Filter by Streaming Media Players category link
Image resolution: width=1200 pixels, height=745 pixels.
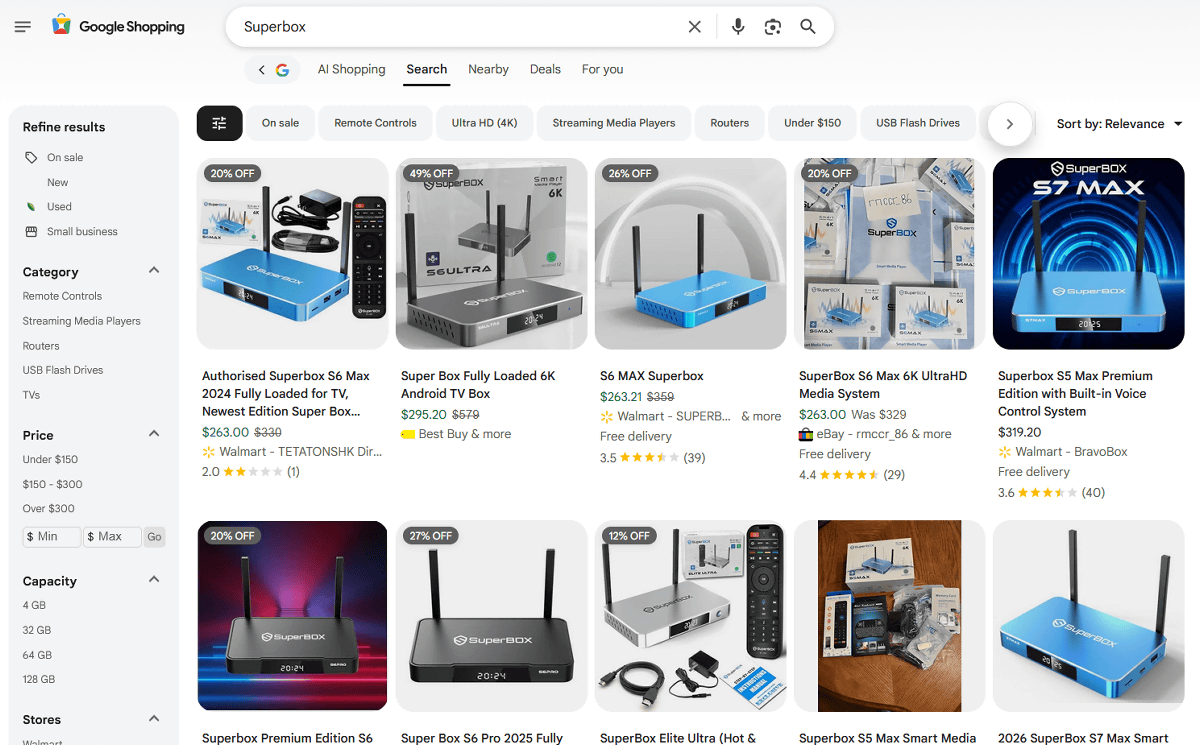(82, 321)
